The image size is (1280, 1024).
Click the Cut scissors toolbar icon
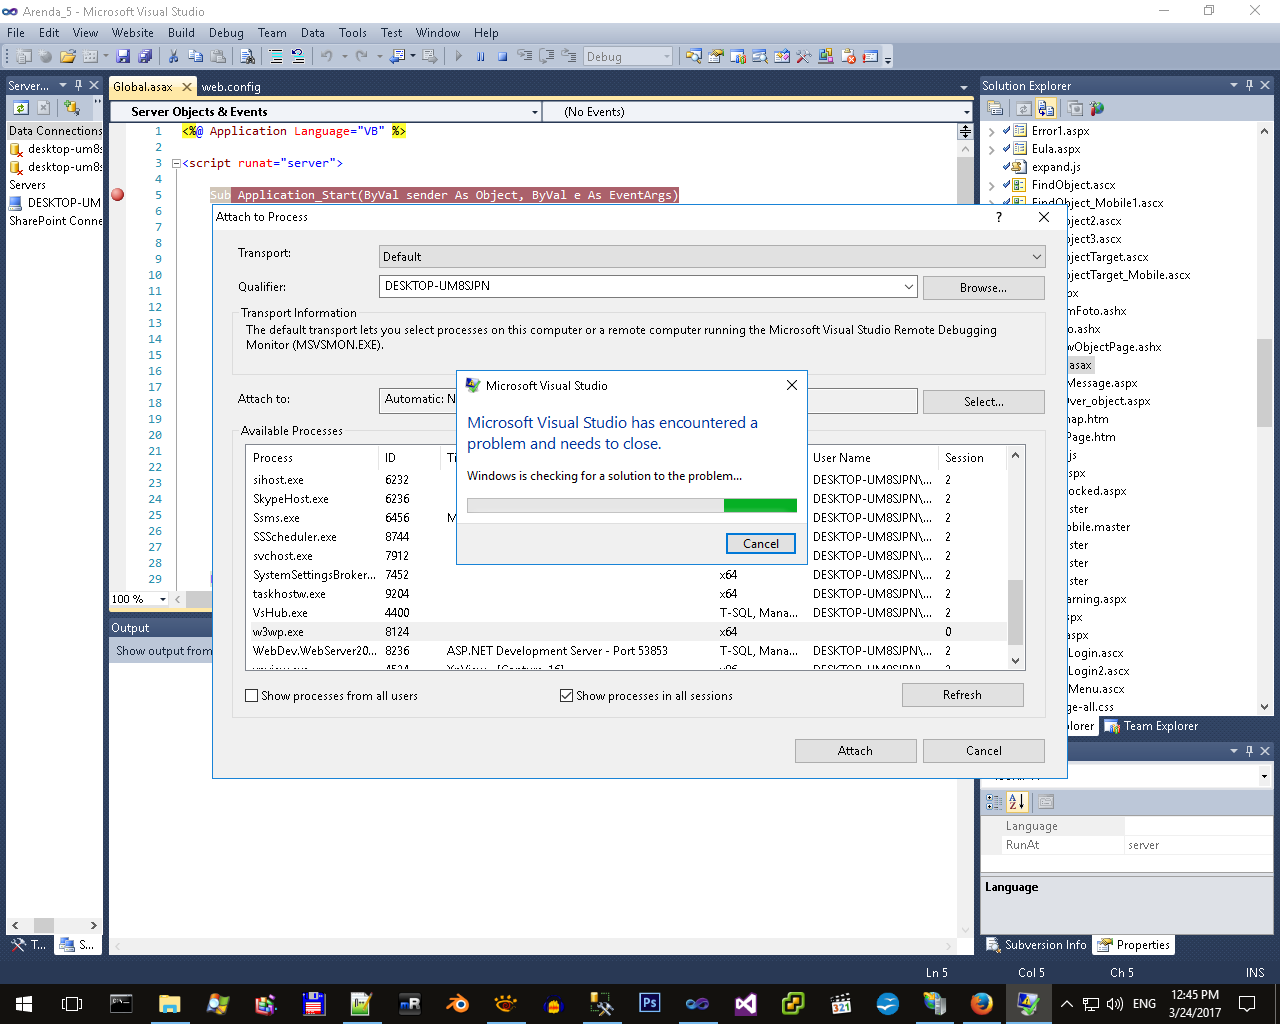tap(173, 57)
